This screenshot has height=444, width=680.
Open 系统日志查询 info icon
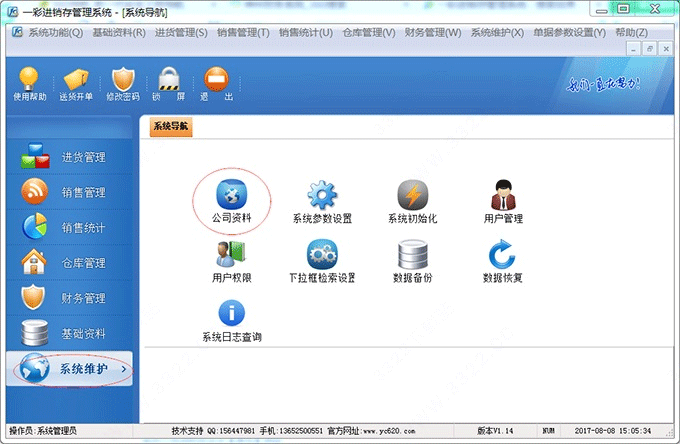coord(232,313)
